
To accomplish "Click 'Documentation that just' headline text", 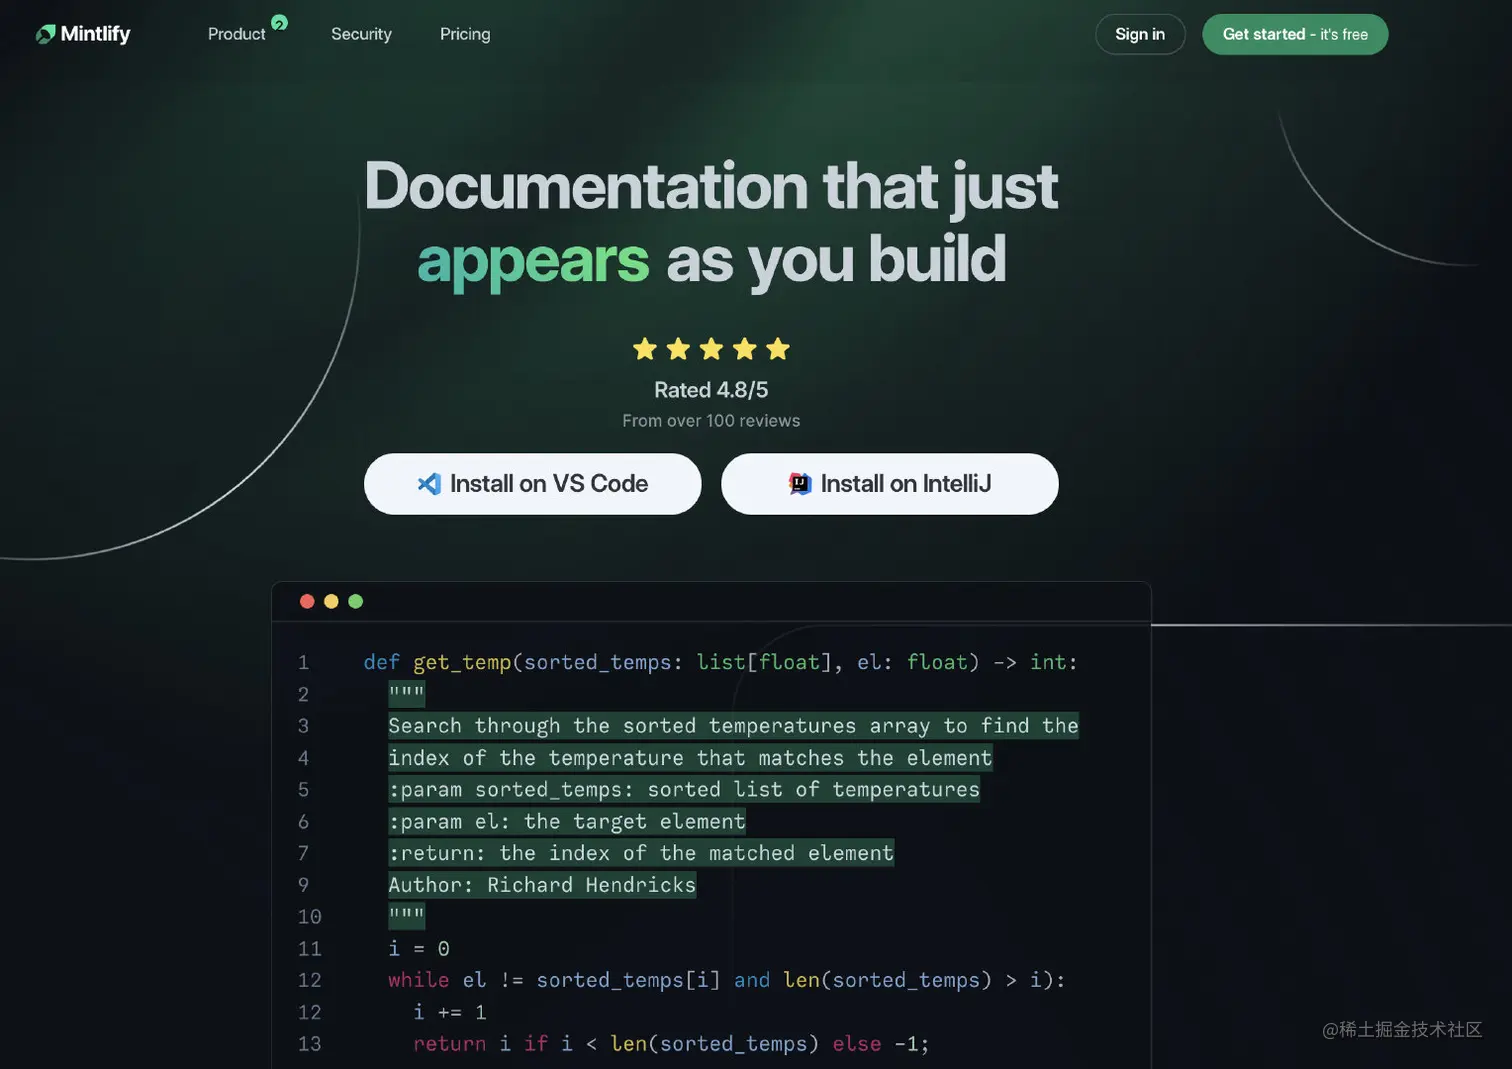I will coord(711,187).
